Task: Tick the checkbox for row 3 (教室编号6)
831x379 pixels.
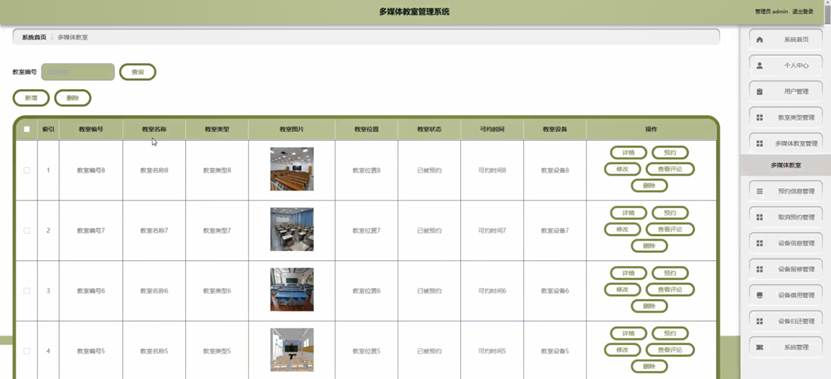Action: [27, 291]
